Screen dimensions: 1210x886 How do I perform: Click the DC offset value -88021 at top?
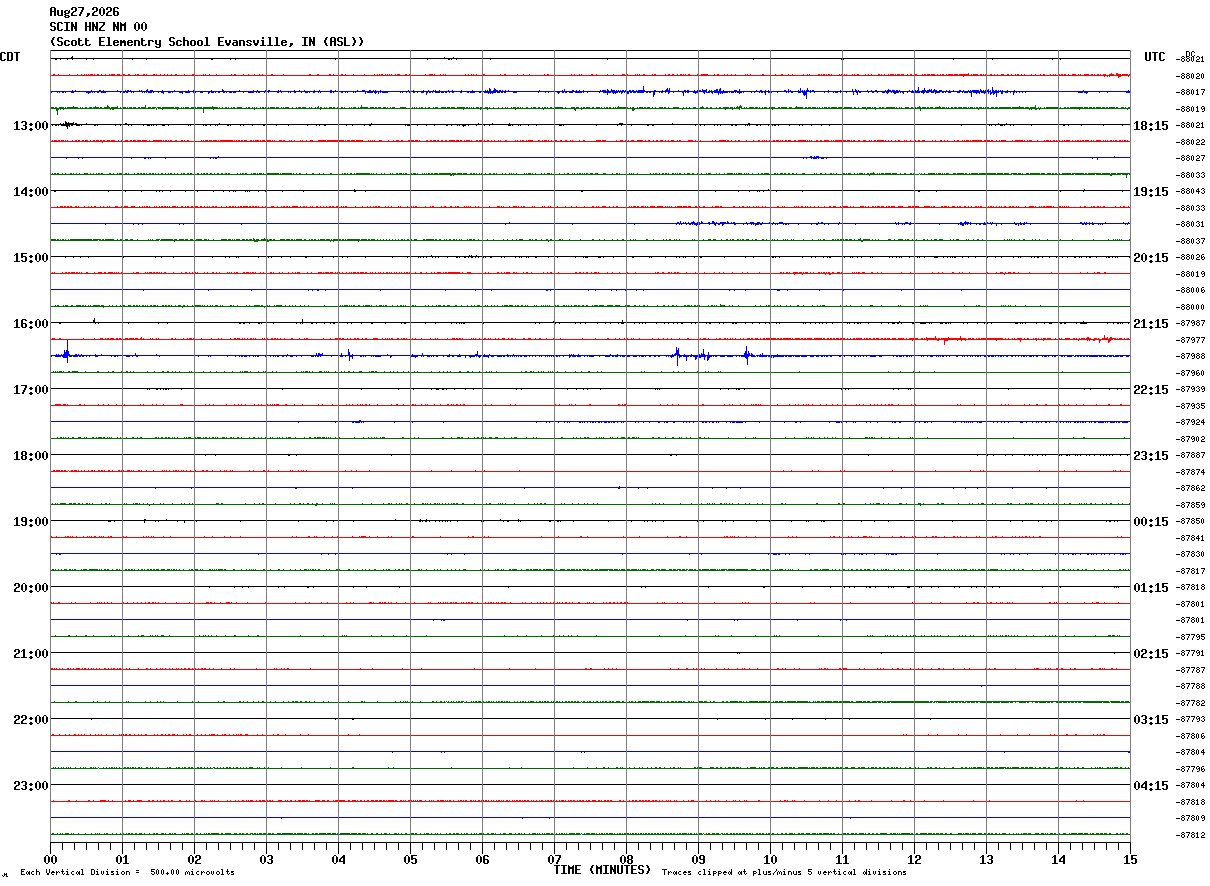point(1191,60)
